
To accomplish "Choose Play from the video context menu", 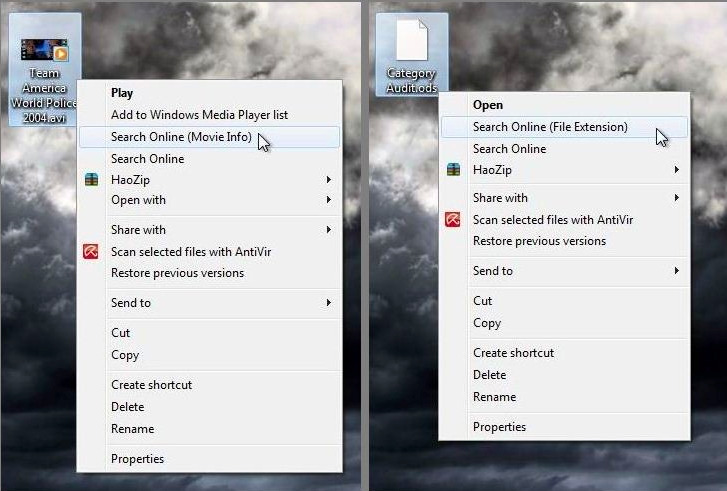I will pyautogui.click(x=122, y=93).
